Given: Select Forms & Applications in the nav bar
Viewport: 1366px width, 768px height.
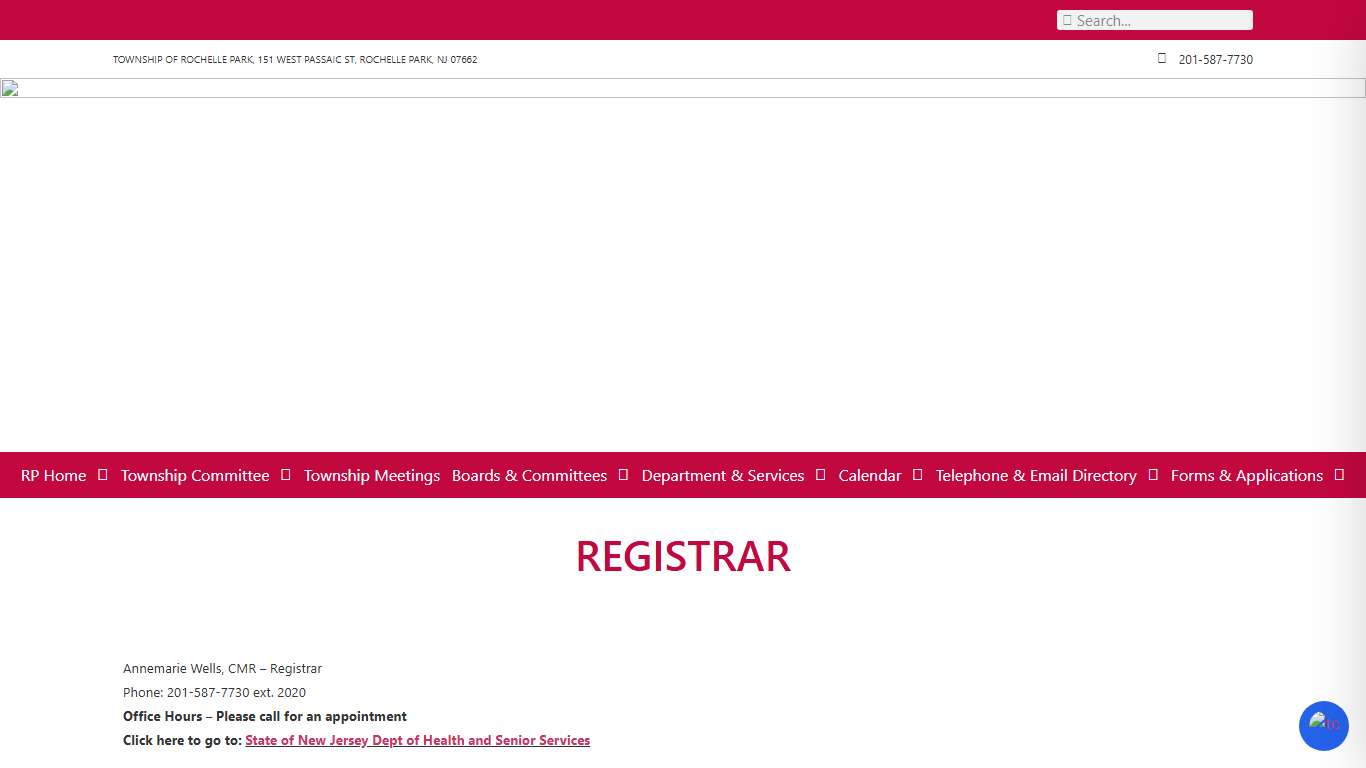Looking at the screenshot, I should point(1246,475).
